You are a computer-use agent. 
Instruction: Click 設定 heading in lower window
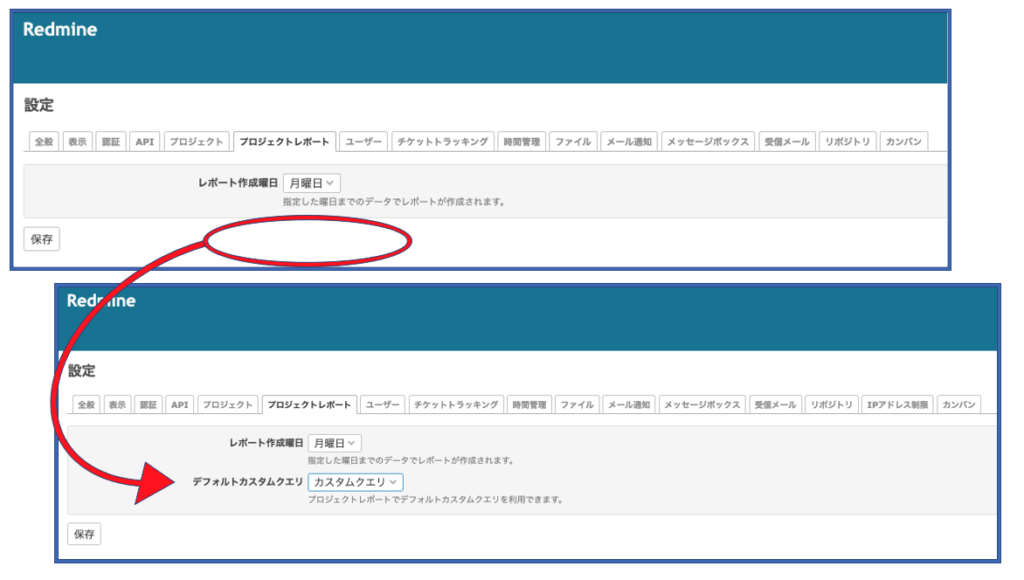pyautogui.click(x=82, y=371)
